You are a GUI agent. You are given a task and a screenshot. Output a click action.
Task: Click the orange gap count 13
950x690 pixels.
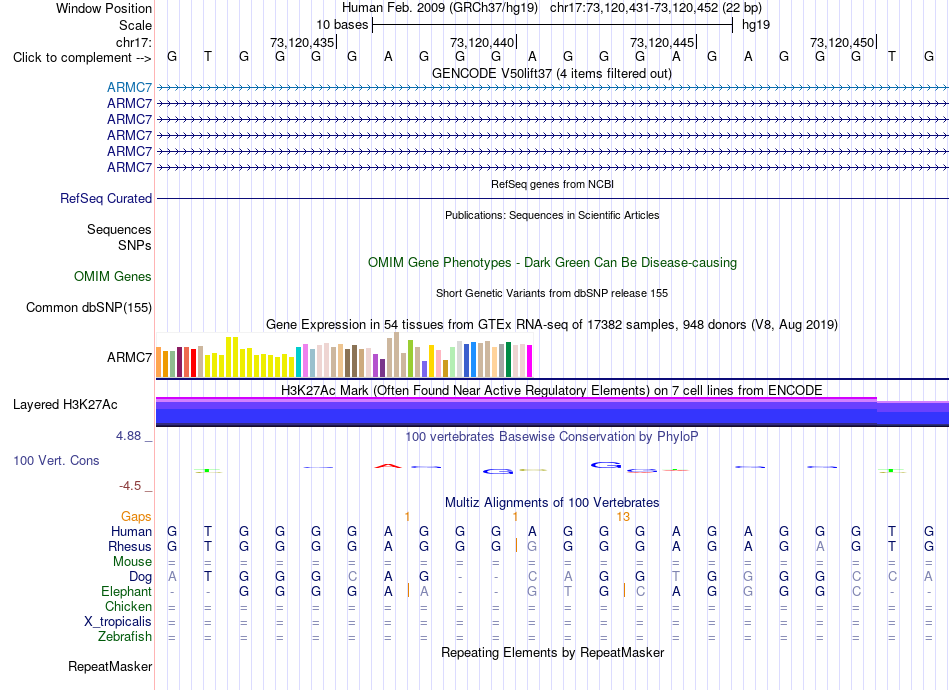coord(623,517)
